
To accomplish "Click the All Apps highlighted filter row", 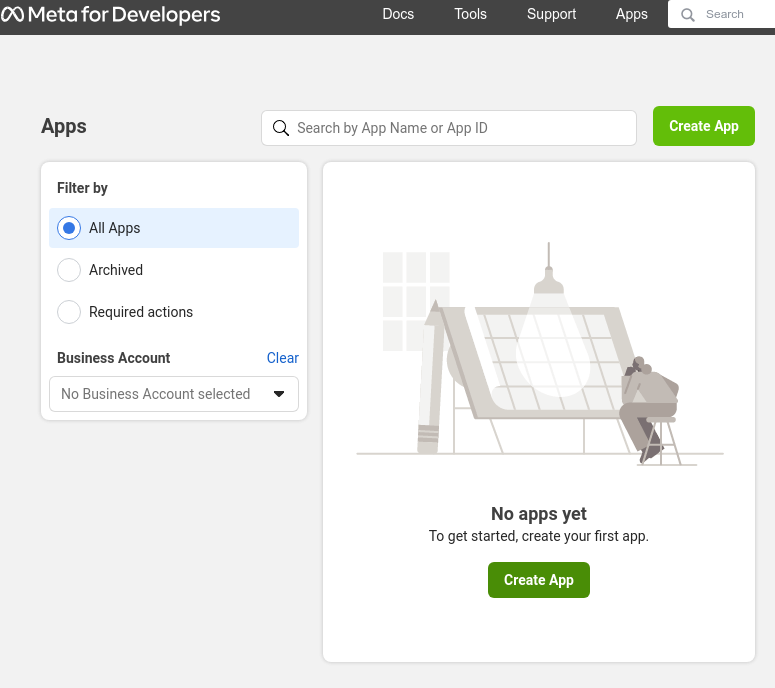I will pos(174,228).
